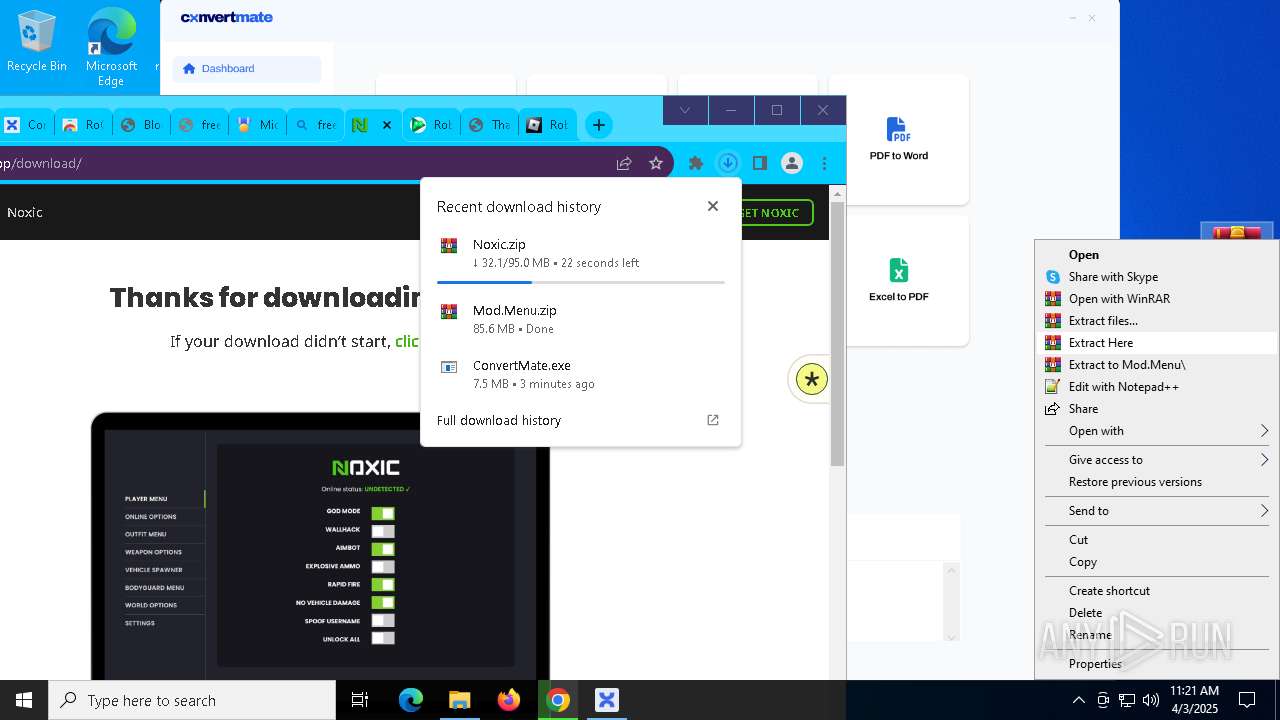Click Properties in the context menu
The width and height of the screenshot is (1280, 720).
click(1157, 664)
